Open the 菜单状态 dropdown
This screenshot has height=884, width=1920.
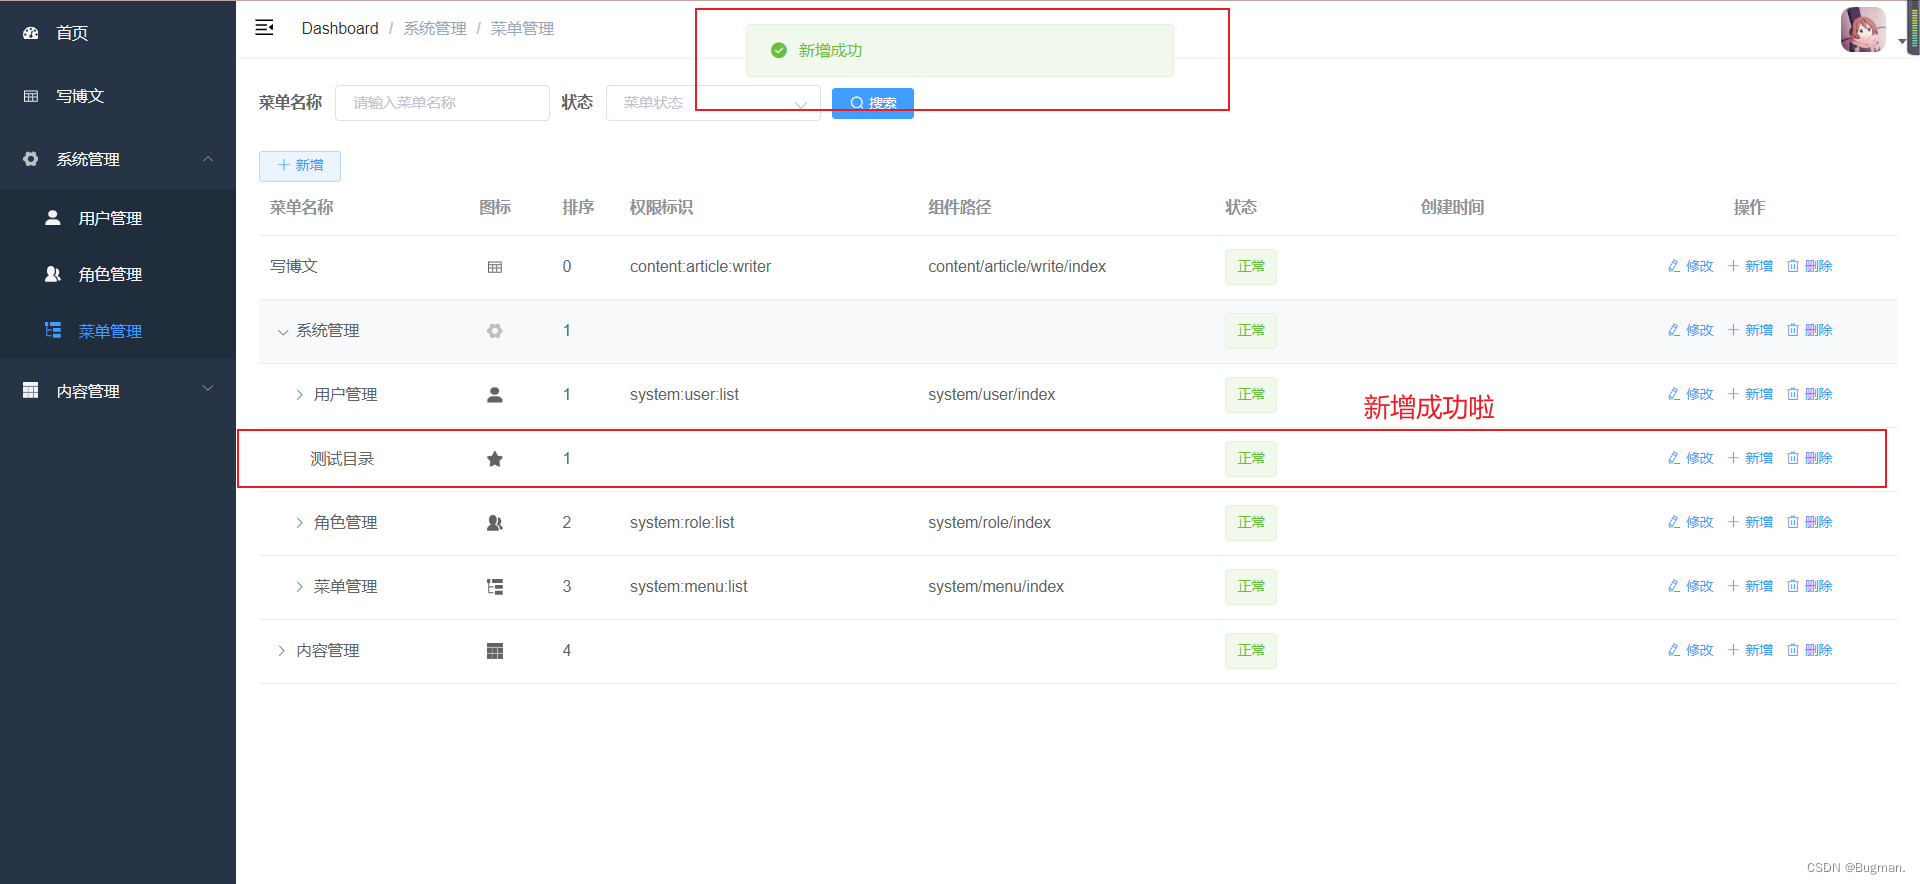(x=713, y=103)
